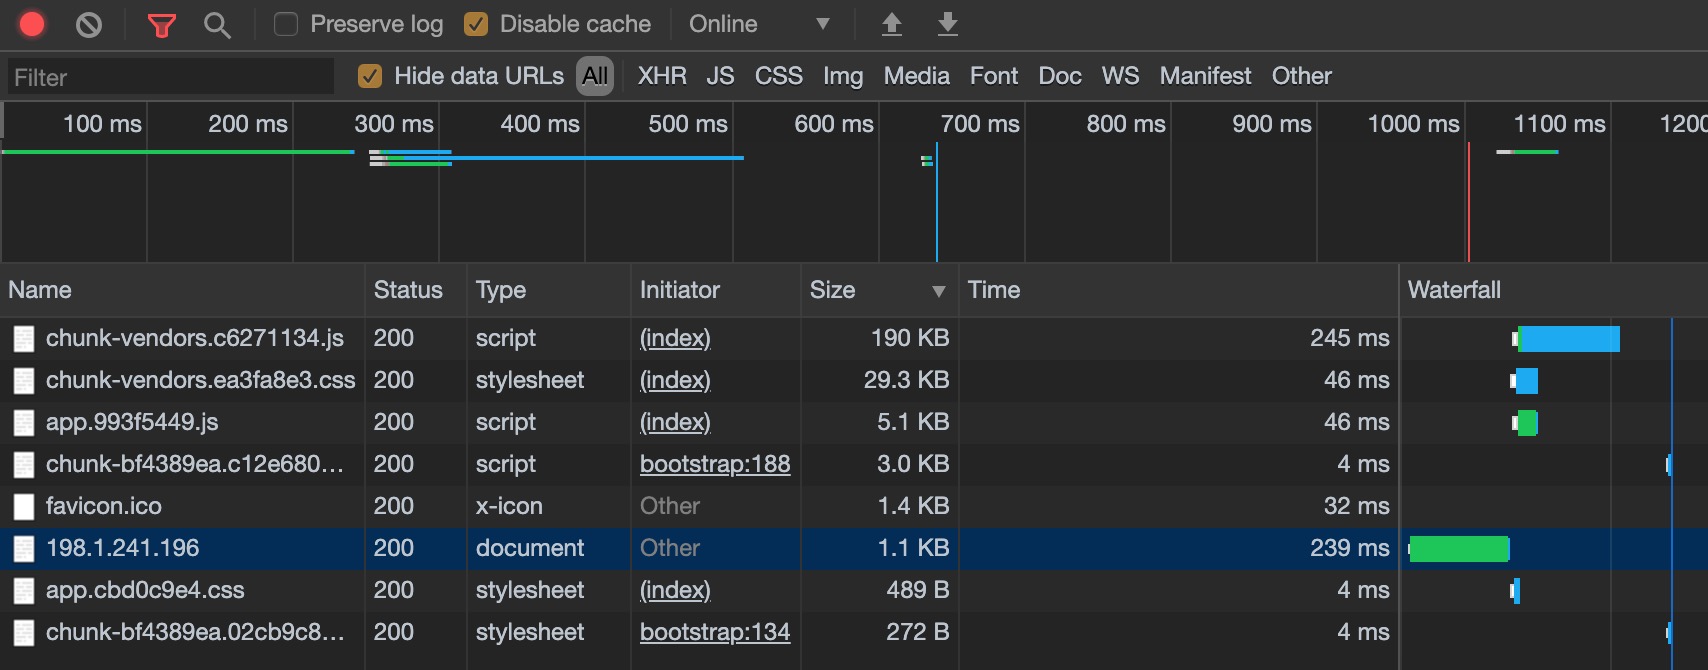Open the Online throttling dropdown

pyautogui.click(x=759, y=24)
